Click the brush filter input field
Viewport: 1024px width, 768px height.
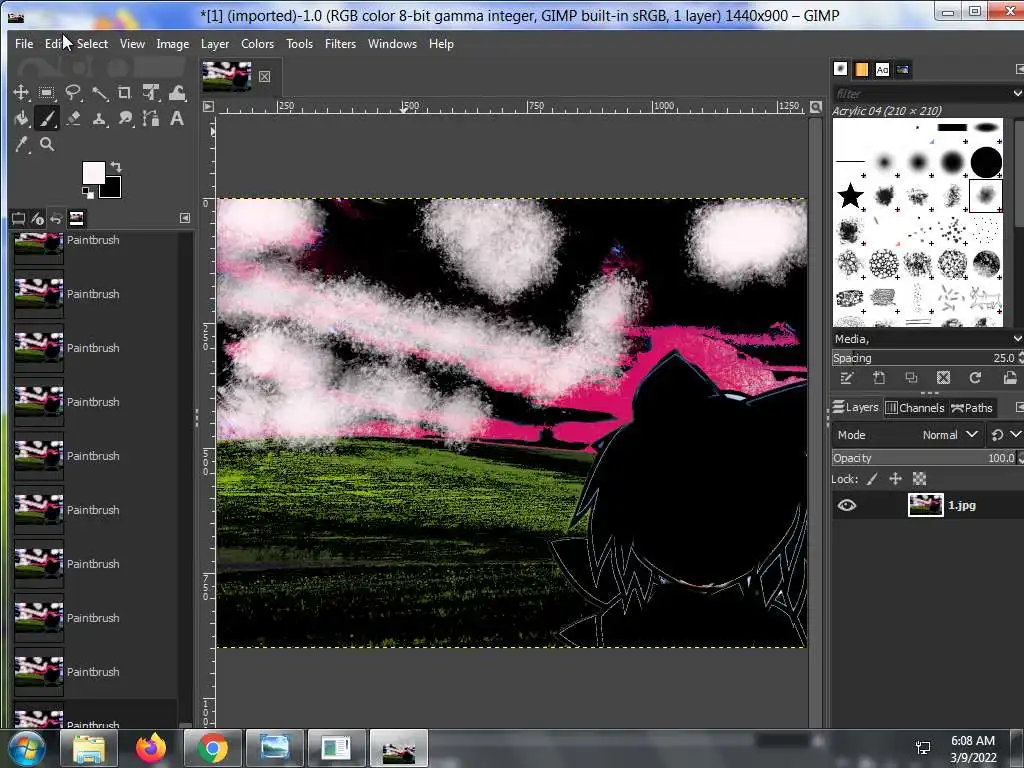(921, 93)
